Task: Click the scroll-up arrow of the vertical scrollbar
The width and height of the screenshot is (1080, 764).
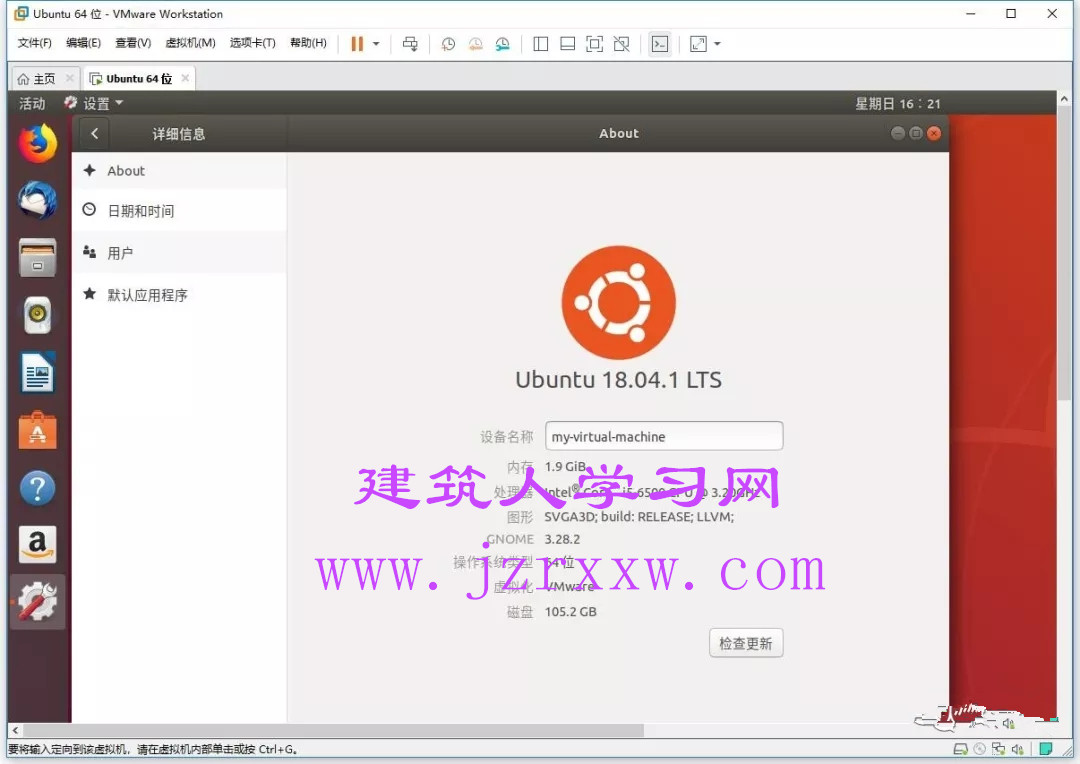Action: coord(1065,99)
